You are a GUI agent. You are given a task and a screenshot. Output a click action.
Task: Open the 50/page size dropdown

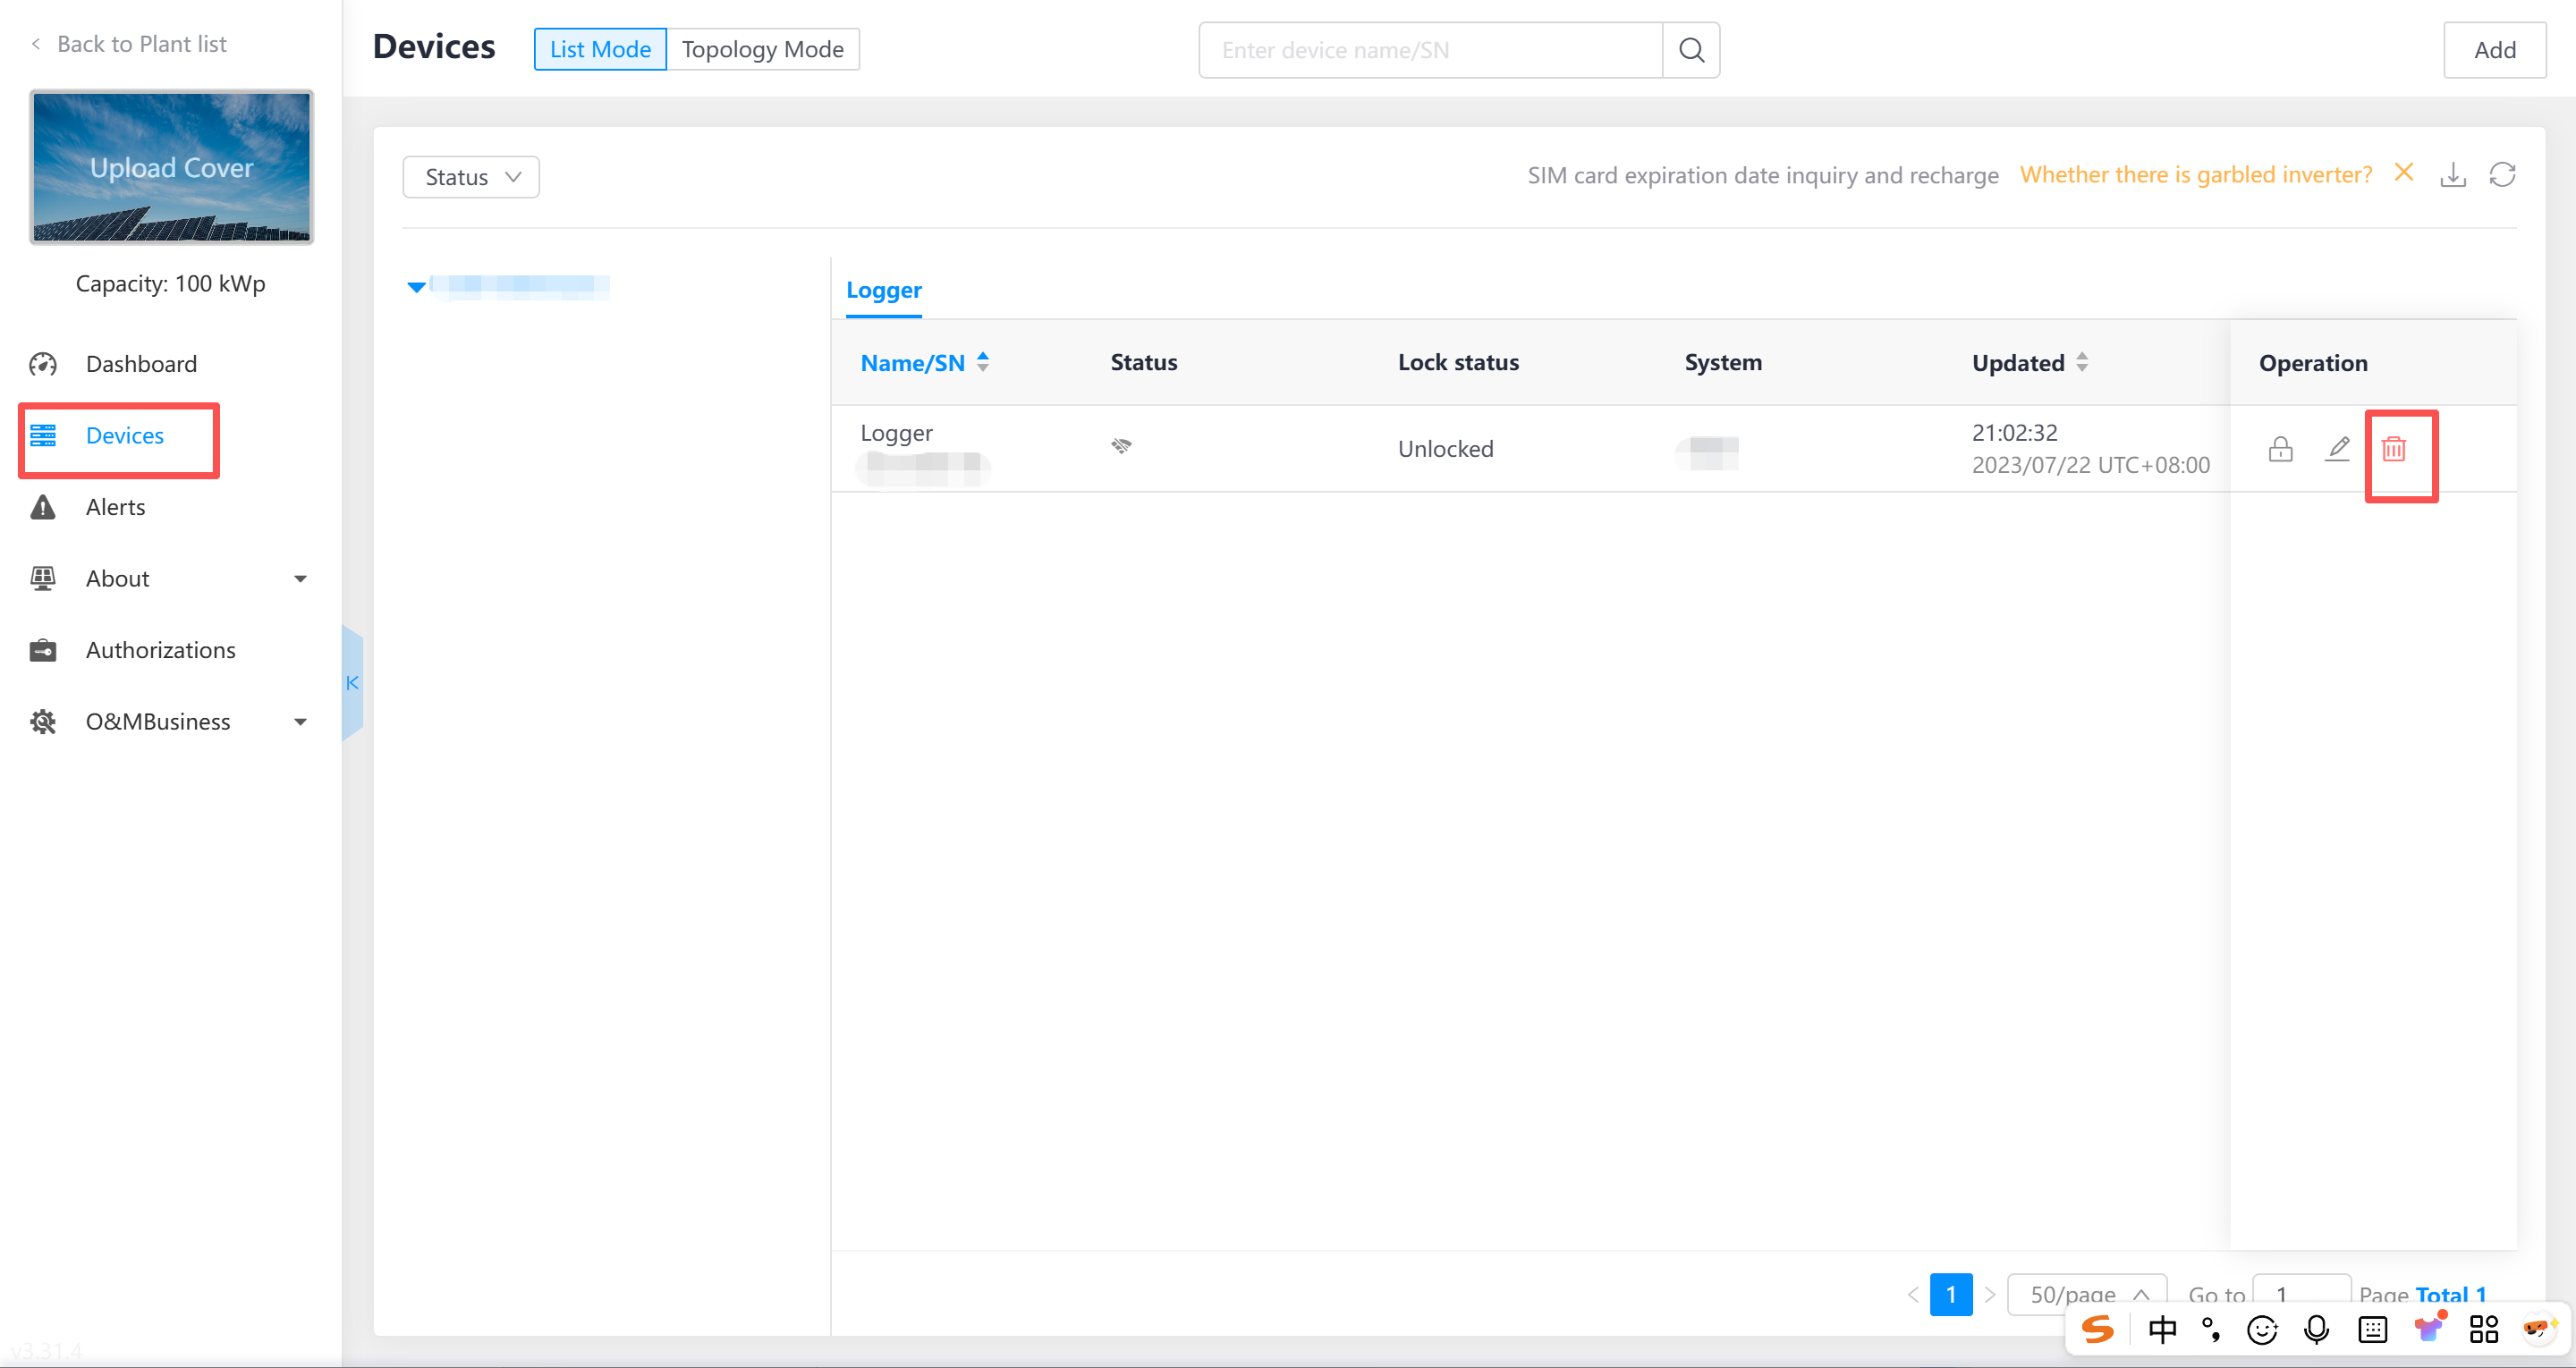tap(2086, 1294)
